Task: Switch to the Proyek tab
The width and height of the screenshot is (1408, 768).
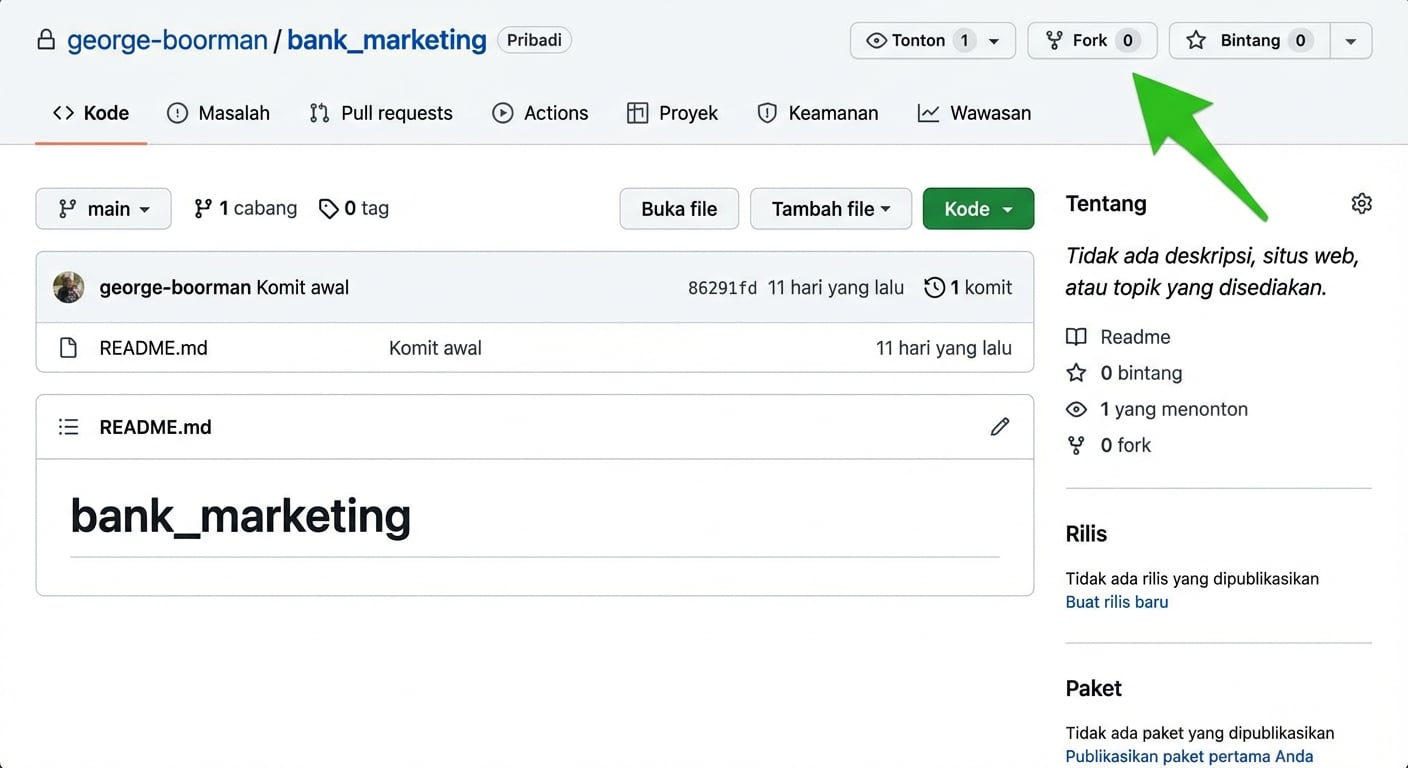Action: (x=672, y=113)
